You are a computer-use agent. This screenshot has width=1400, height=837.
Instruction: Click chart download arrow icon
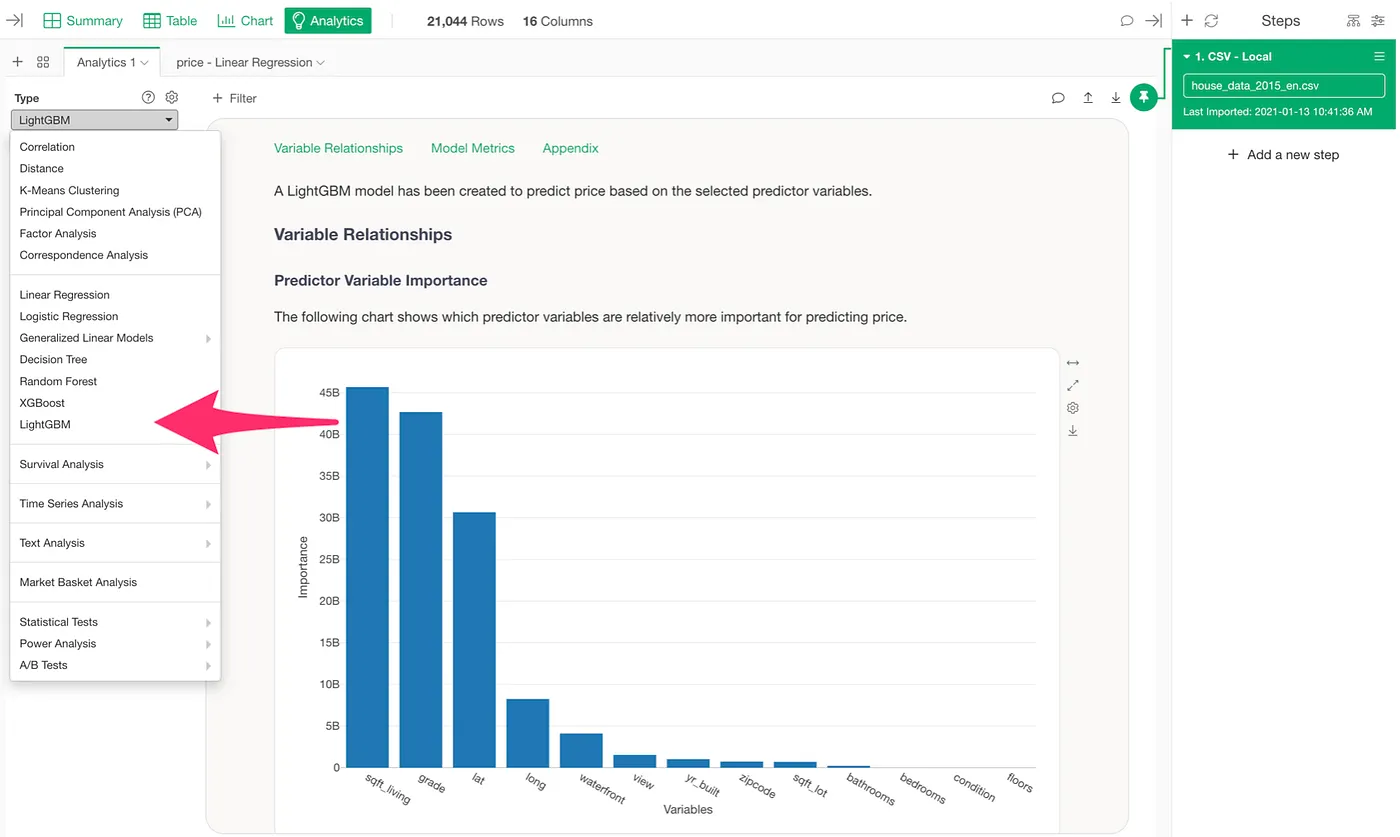click(x=1073, y=431)
